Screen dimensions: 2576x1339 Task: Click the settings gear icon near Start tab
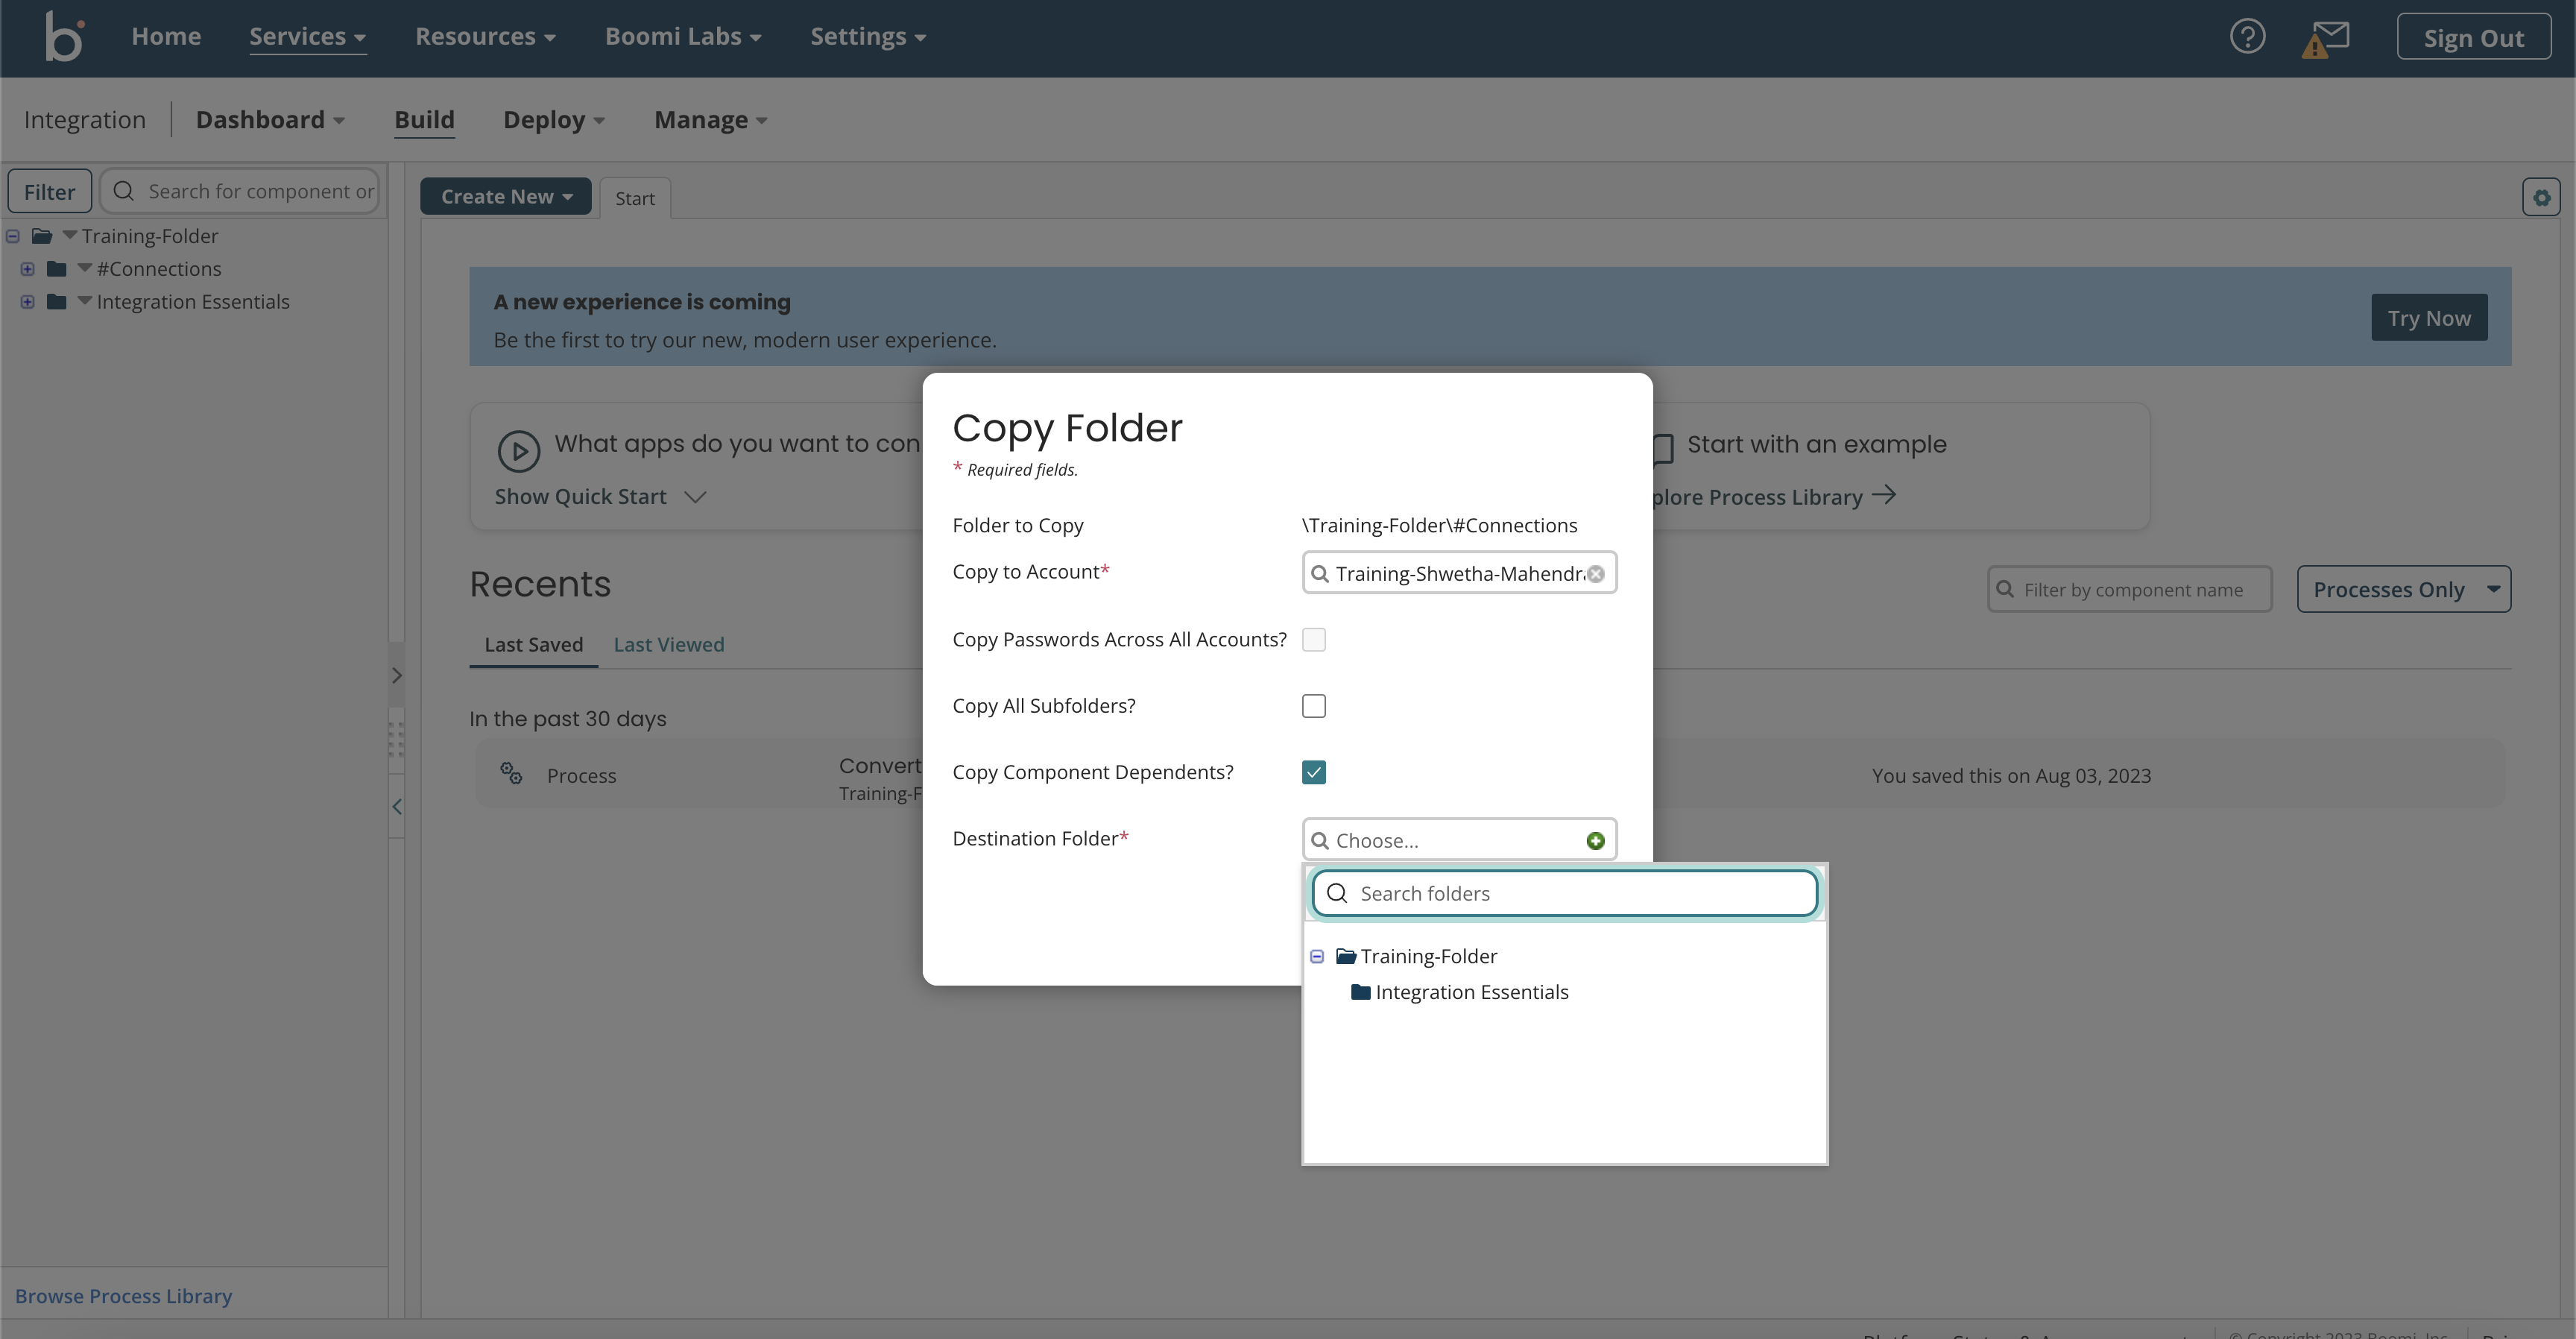point(2541,197)
